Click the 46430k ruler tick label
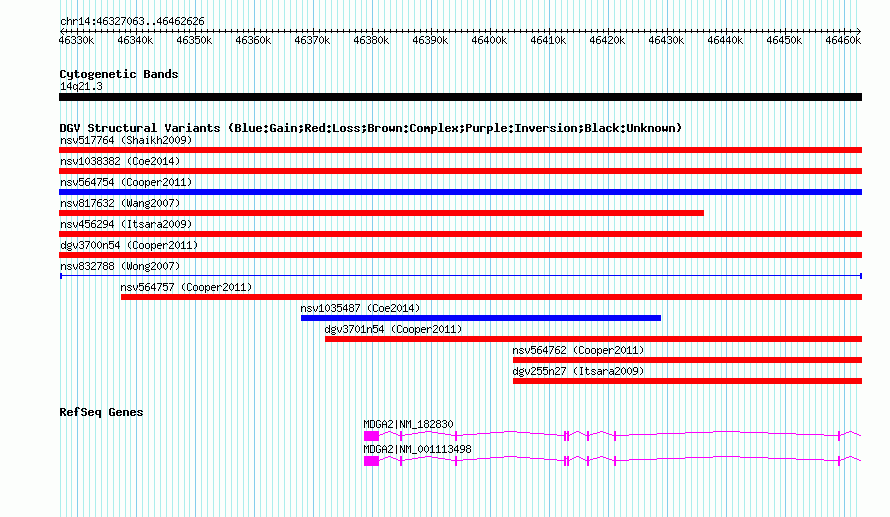 666,40
